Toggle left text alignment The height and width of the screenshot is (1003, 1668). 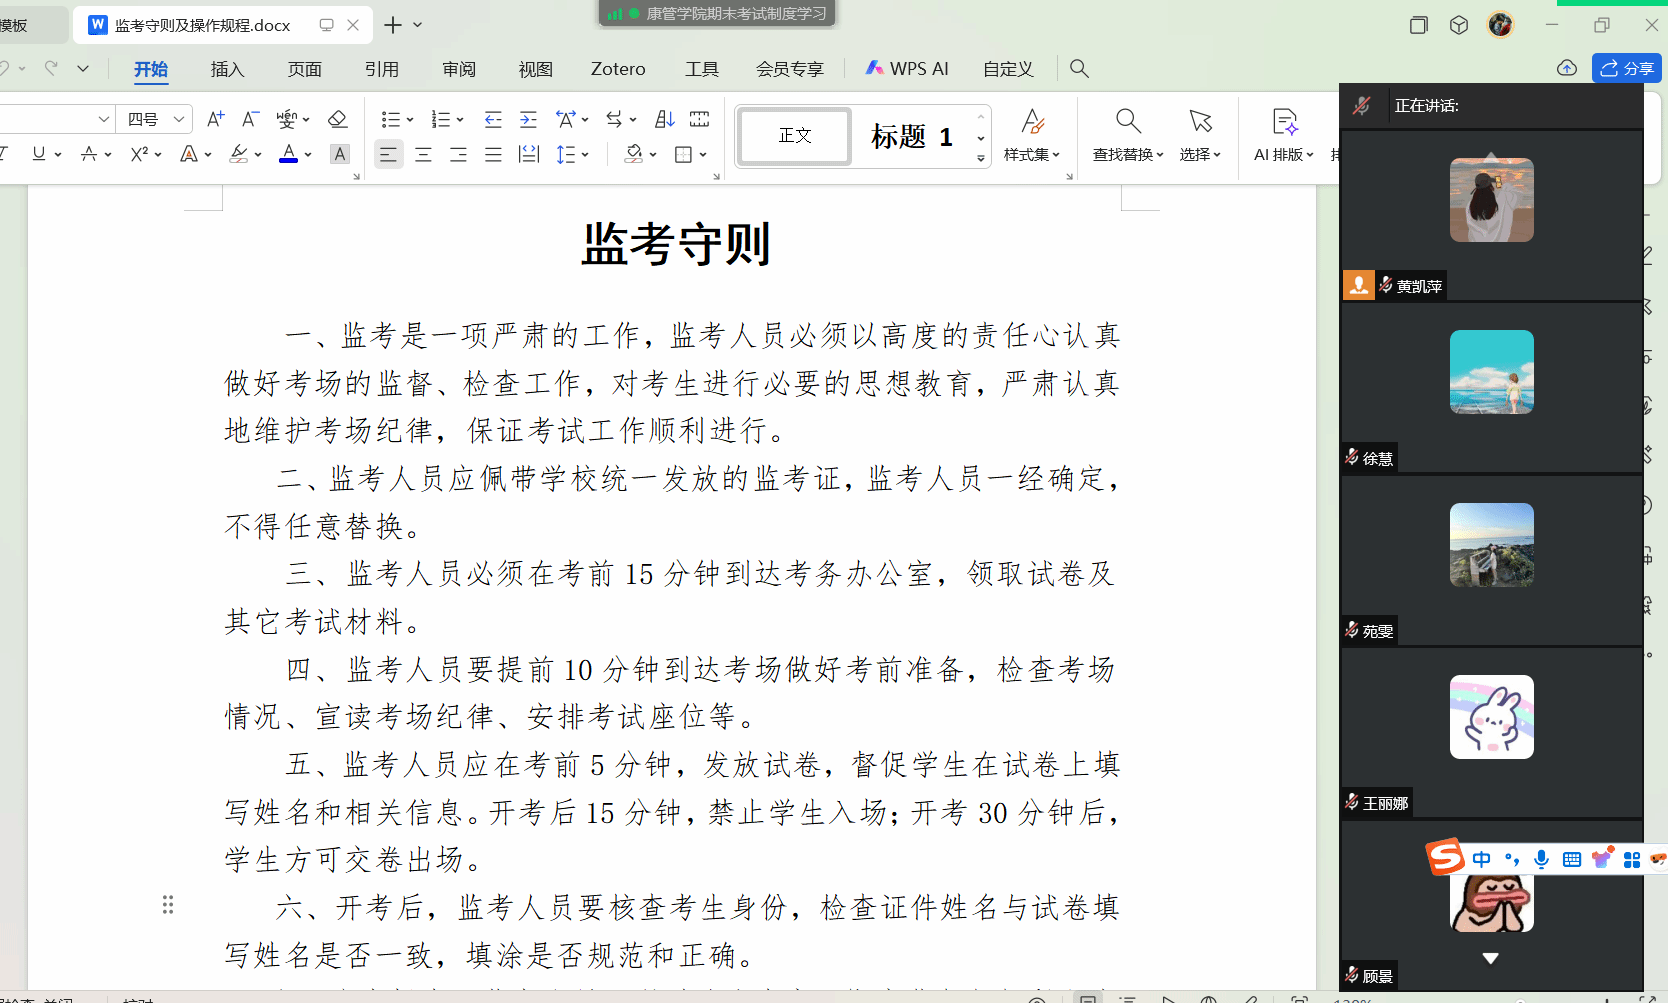[x=388, y=155]
